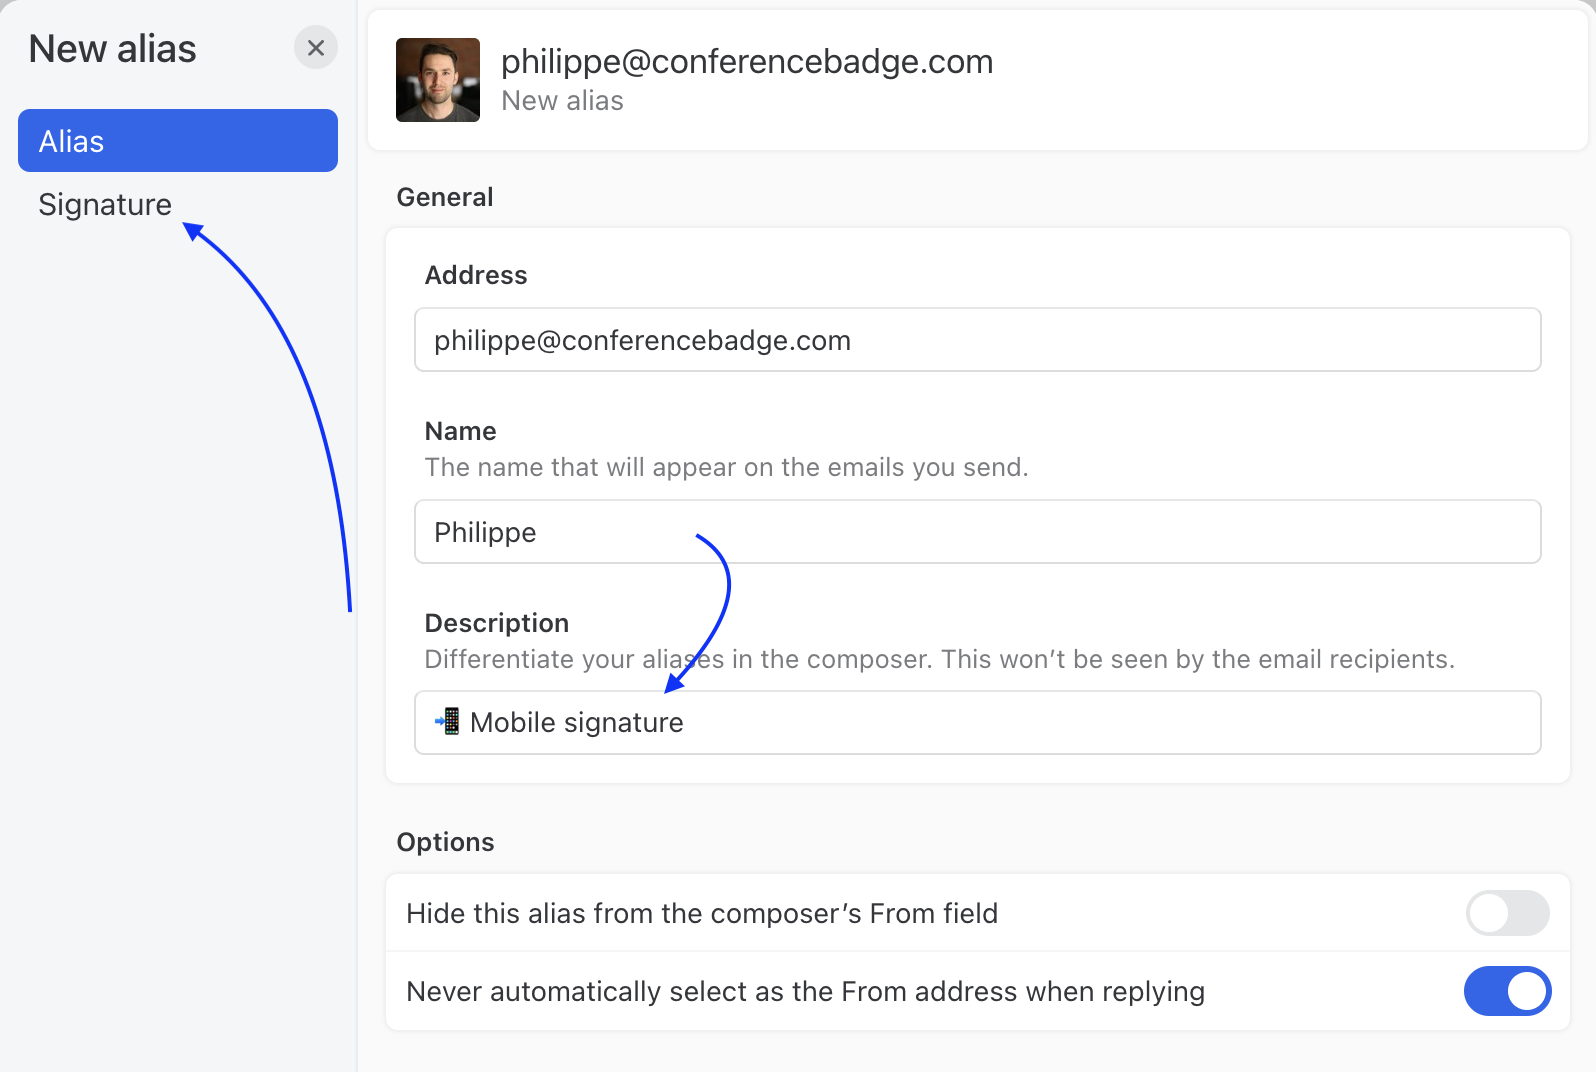
Task: Click the email address in the header
Action: (x=747, y=62)
